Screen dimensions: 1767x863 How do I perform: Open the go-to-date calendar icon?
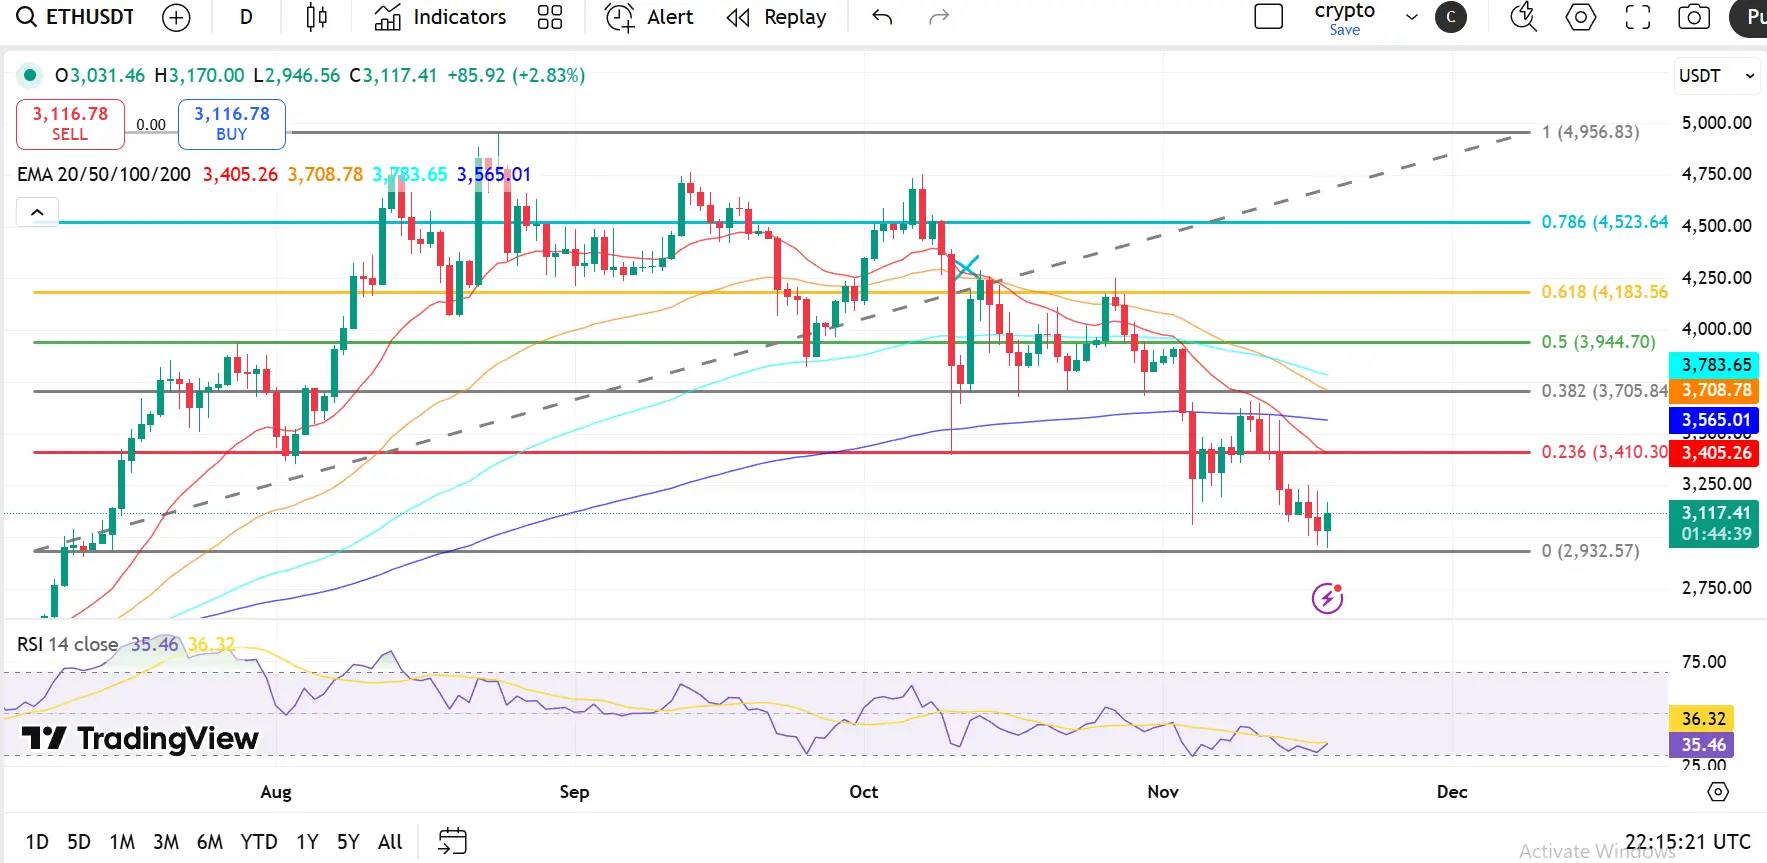point(452,842)
